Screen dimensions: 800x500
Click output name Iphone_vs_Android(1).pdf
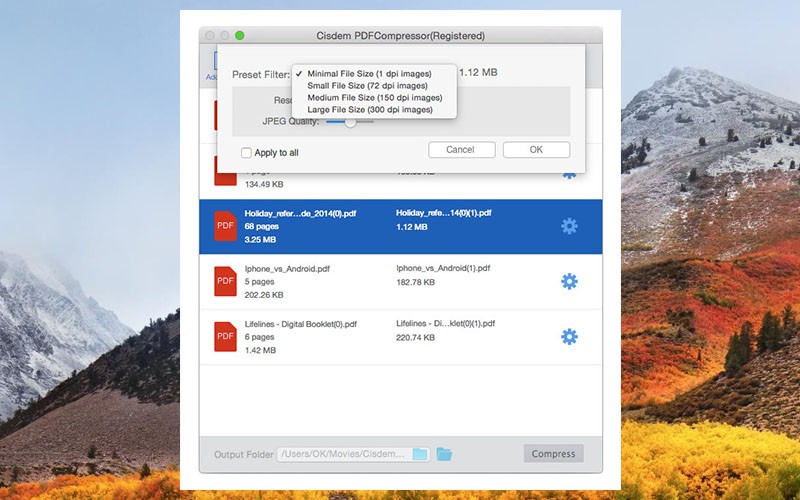[x=443, y=268]
